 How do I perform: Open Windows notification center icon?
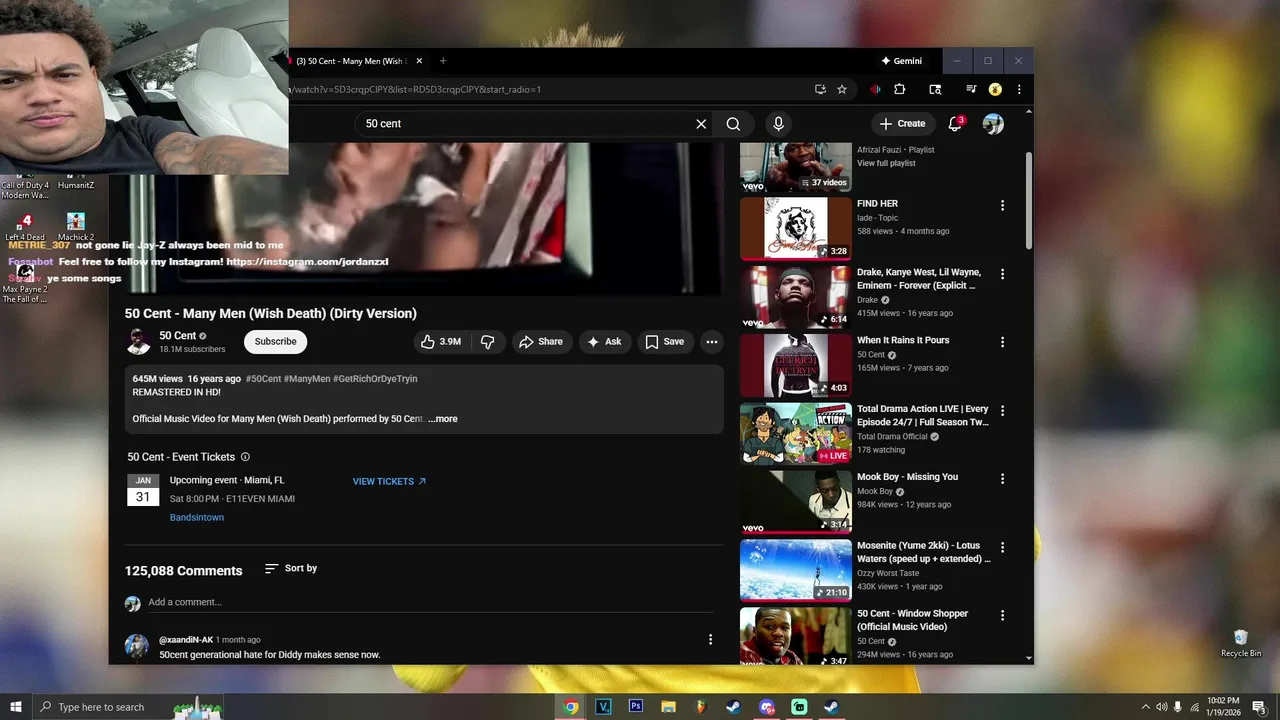[x=1258, y=707]
